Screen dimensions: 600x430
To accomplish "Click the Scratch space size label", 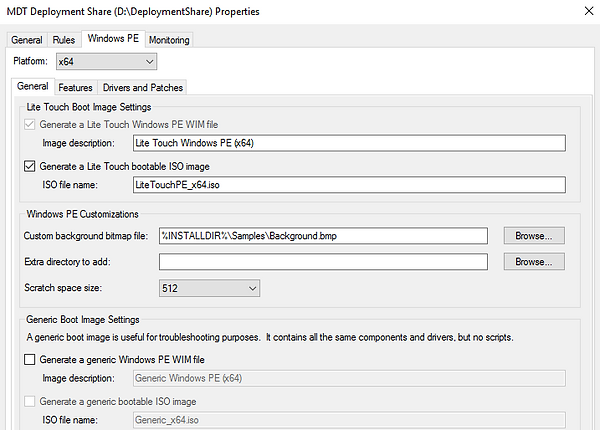I will pyautogui.click(x=63, y=288).
